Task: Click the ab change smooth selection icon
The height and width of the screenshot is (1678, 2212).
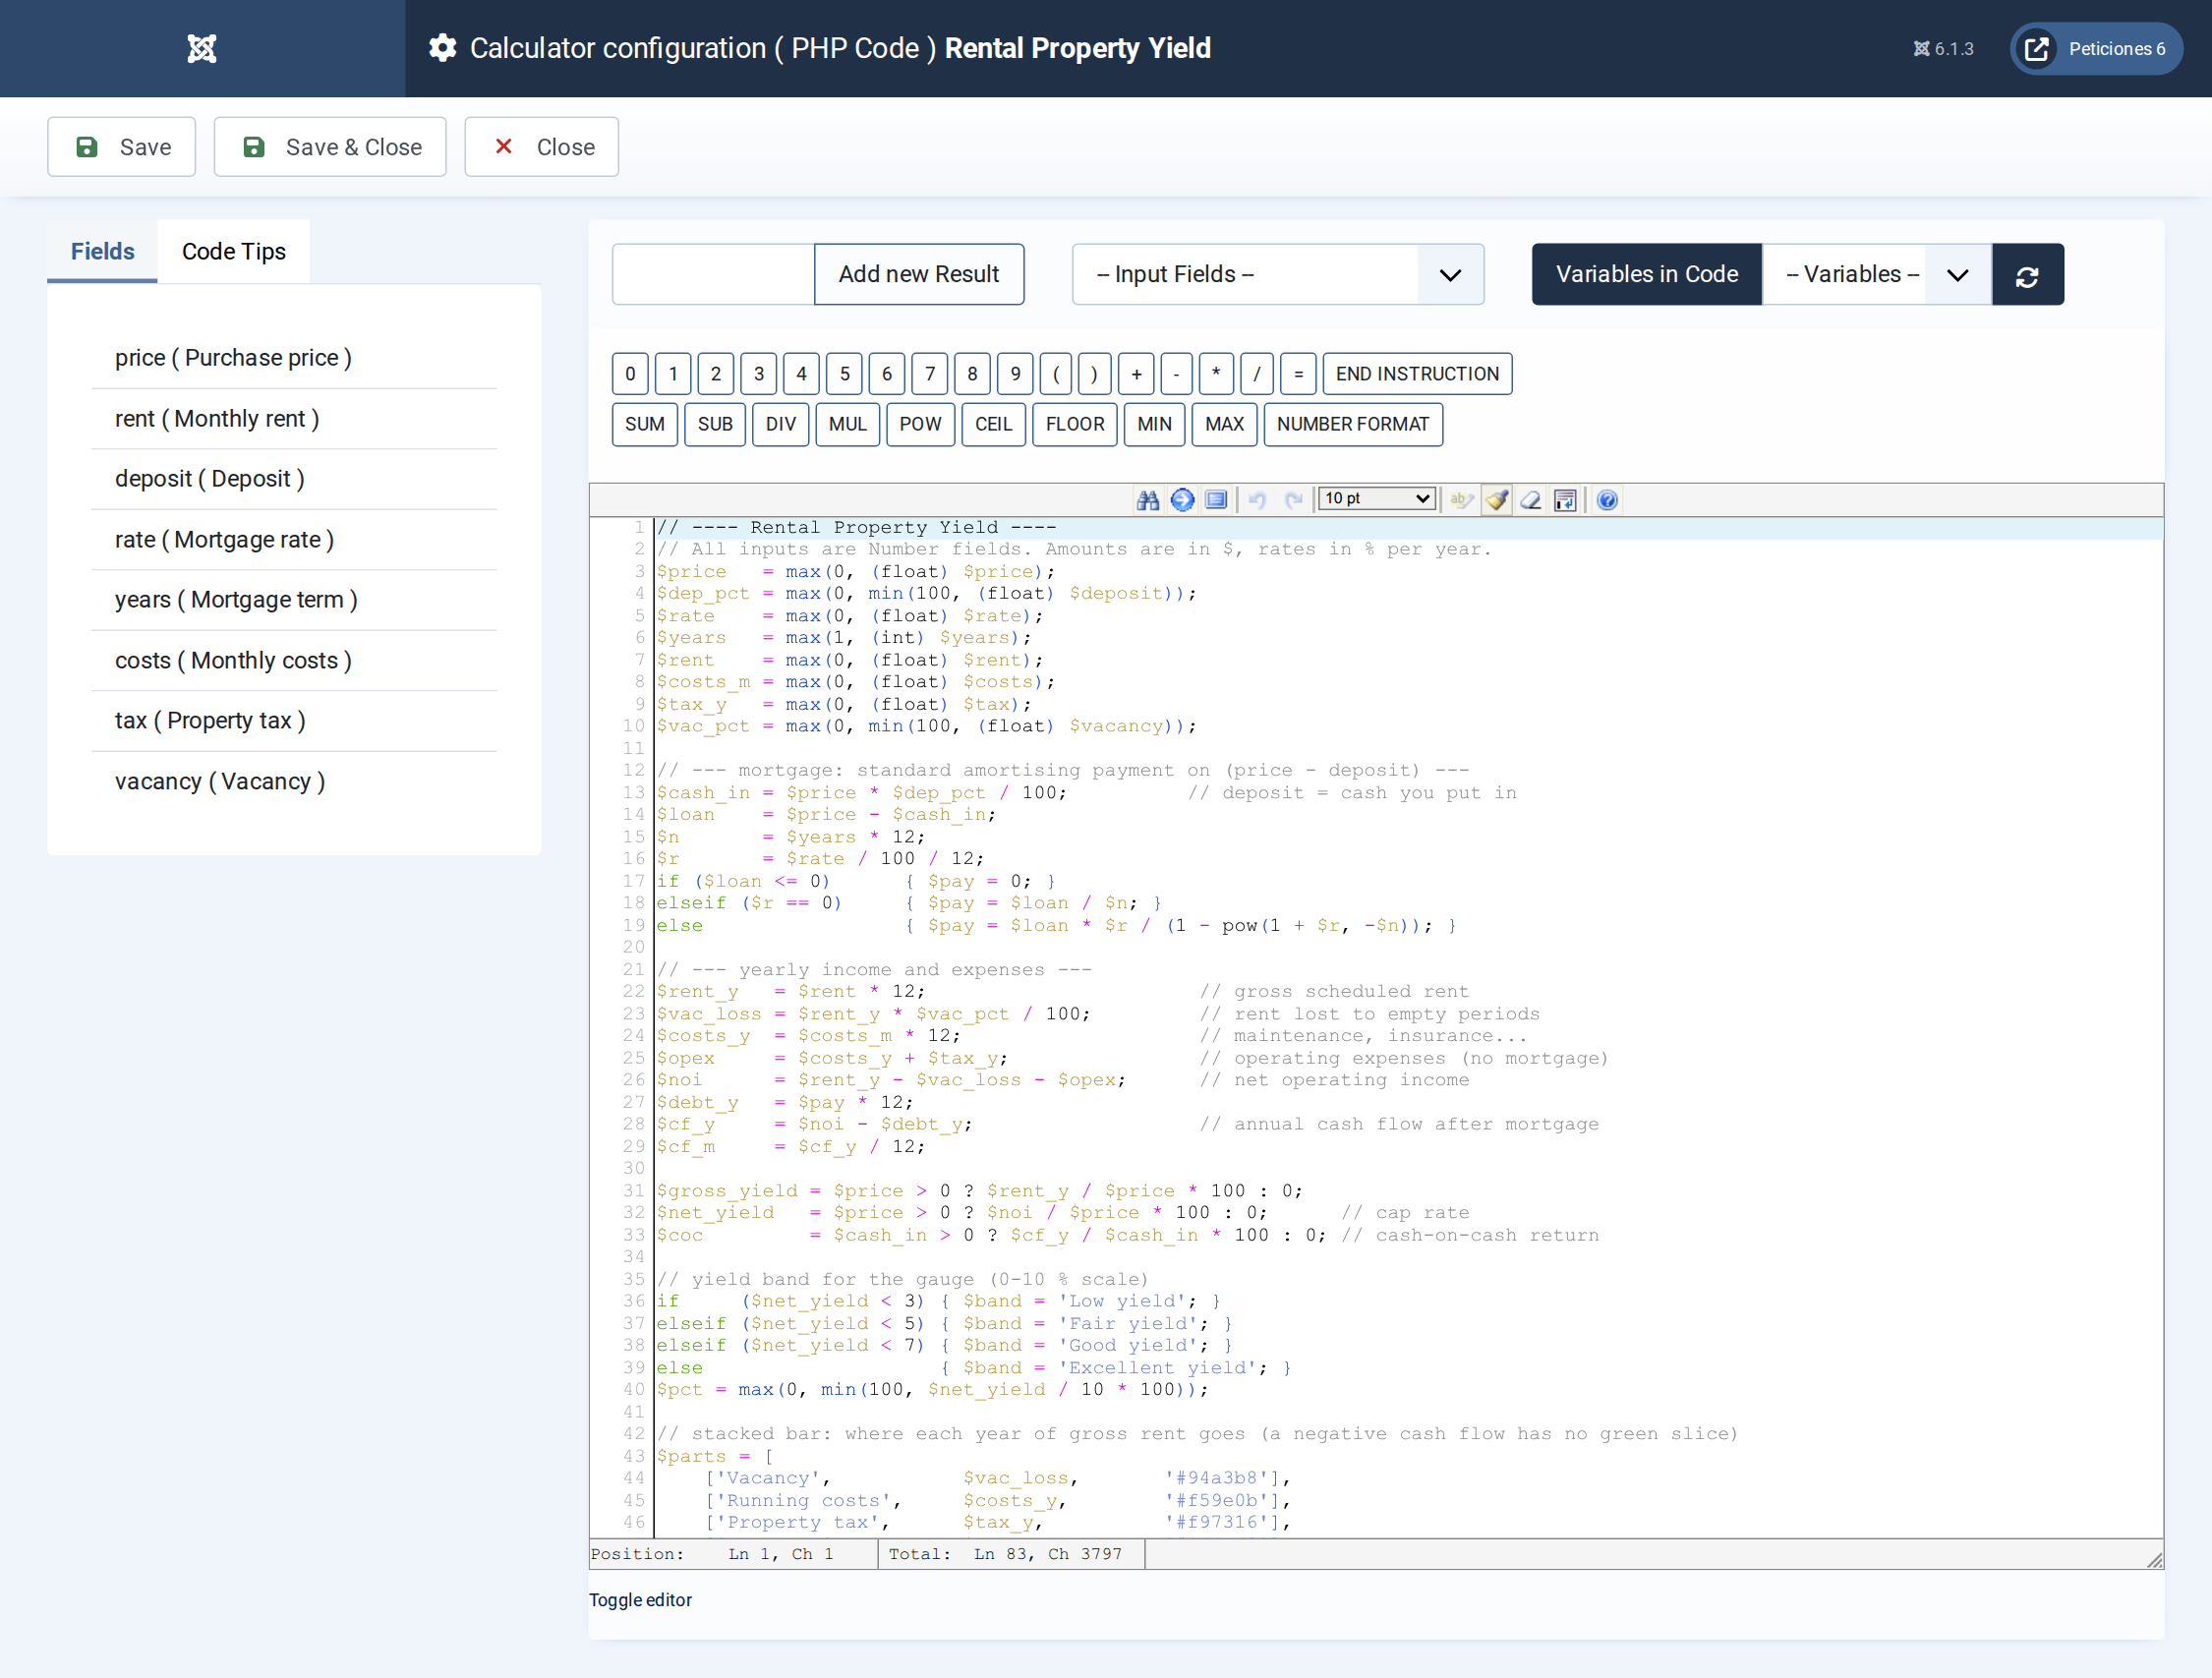Action: (x=1462, y=499)
